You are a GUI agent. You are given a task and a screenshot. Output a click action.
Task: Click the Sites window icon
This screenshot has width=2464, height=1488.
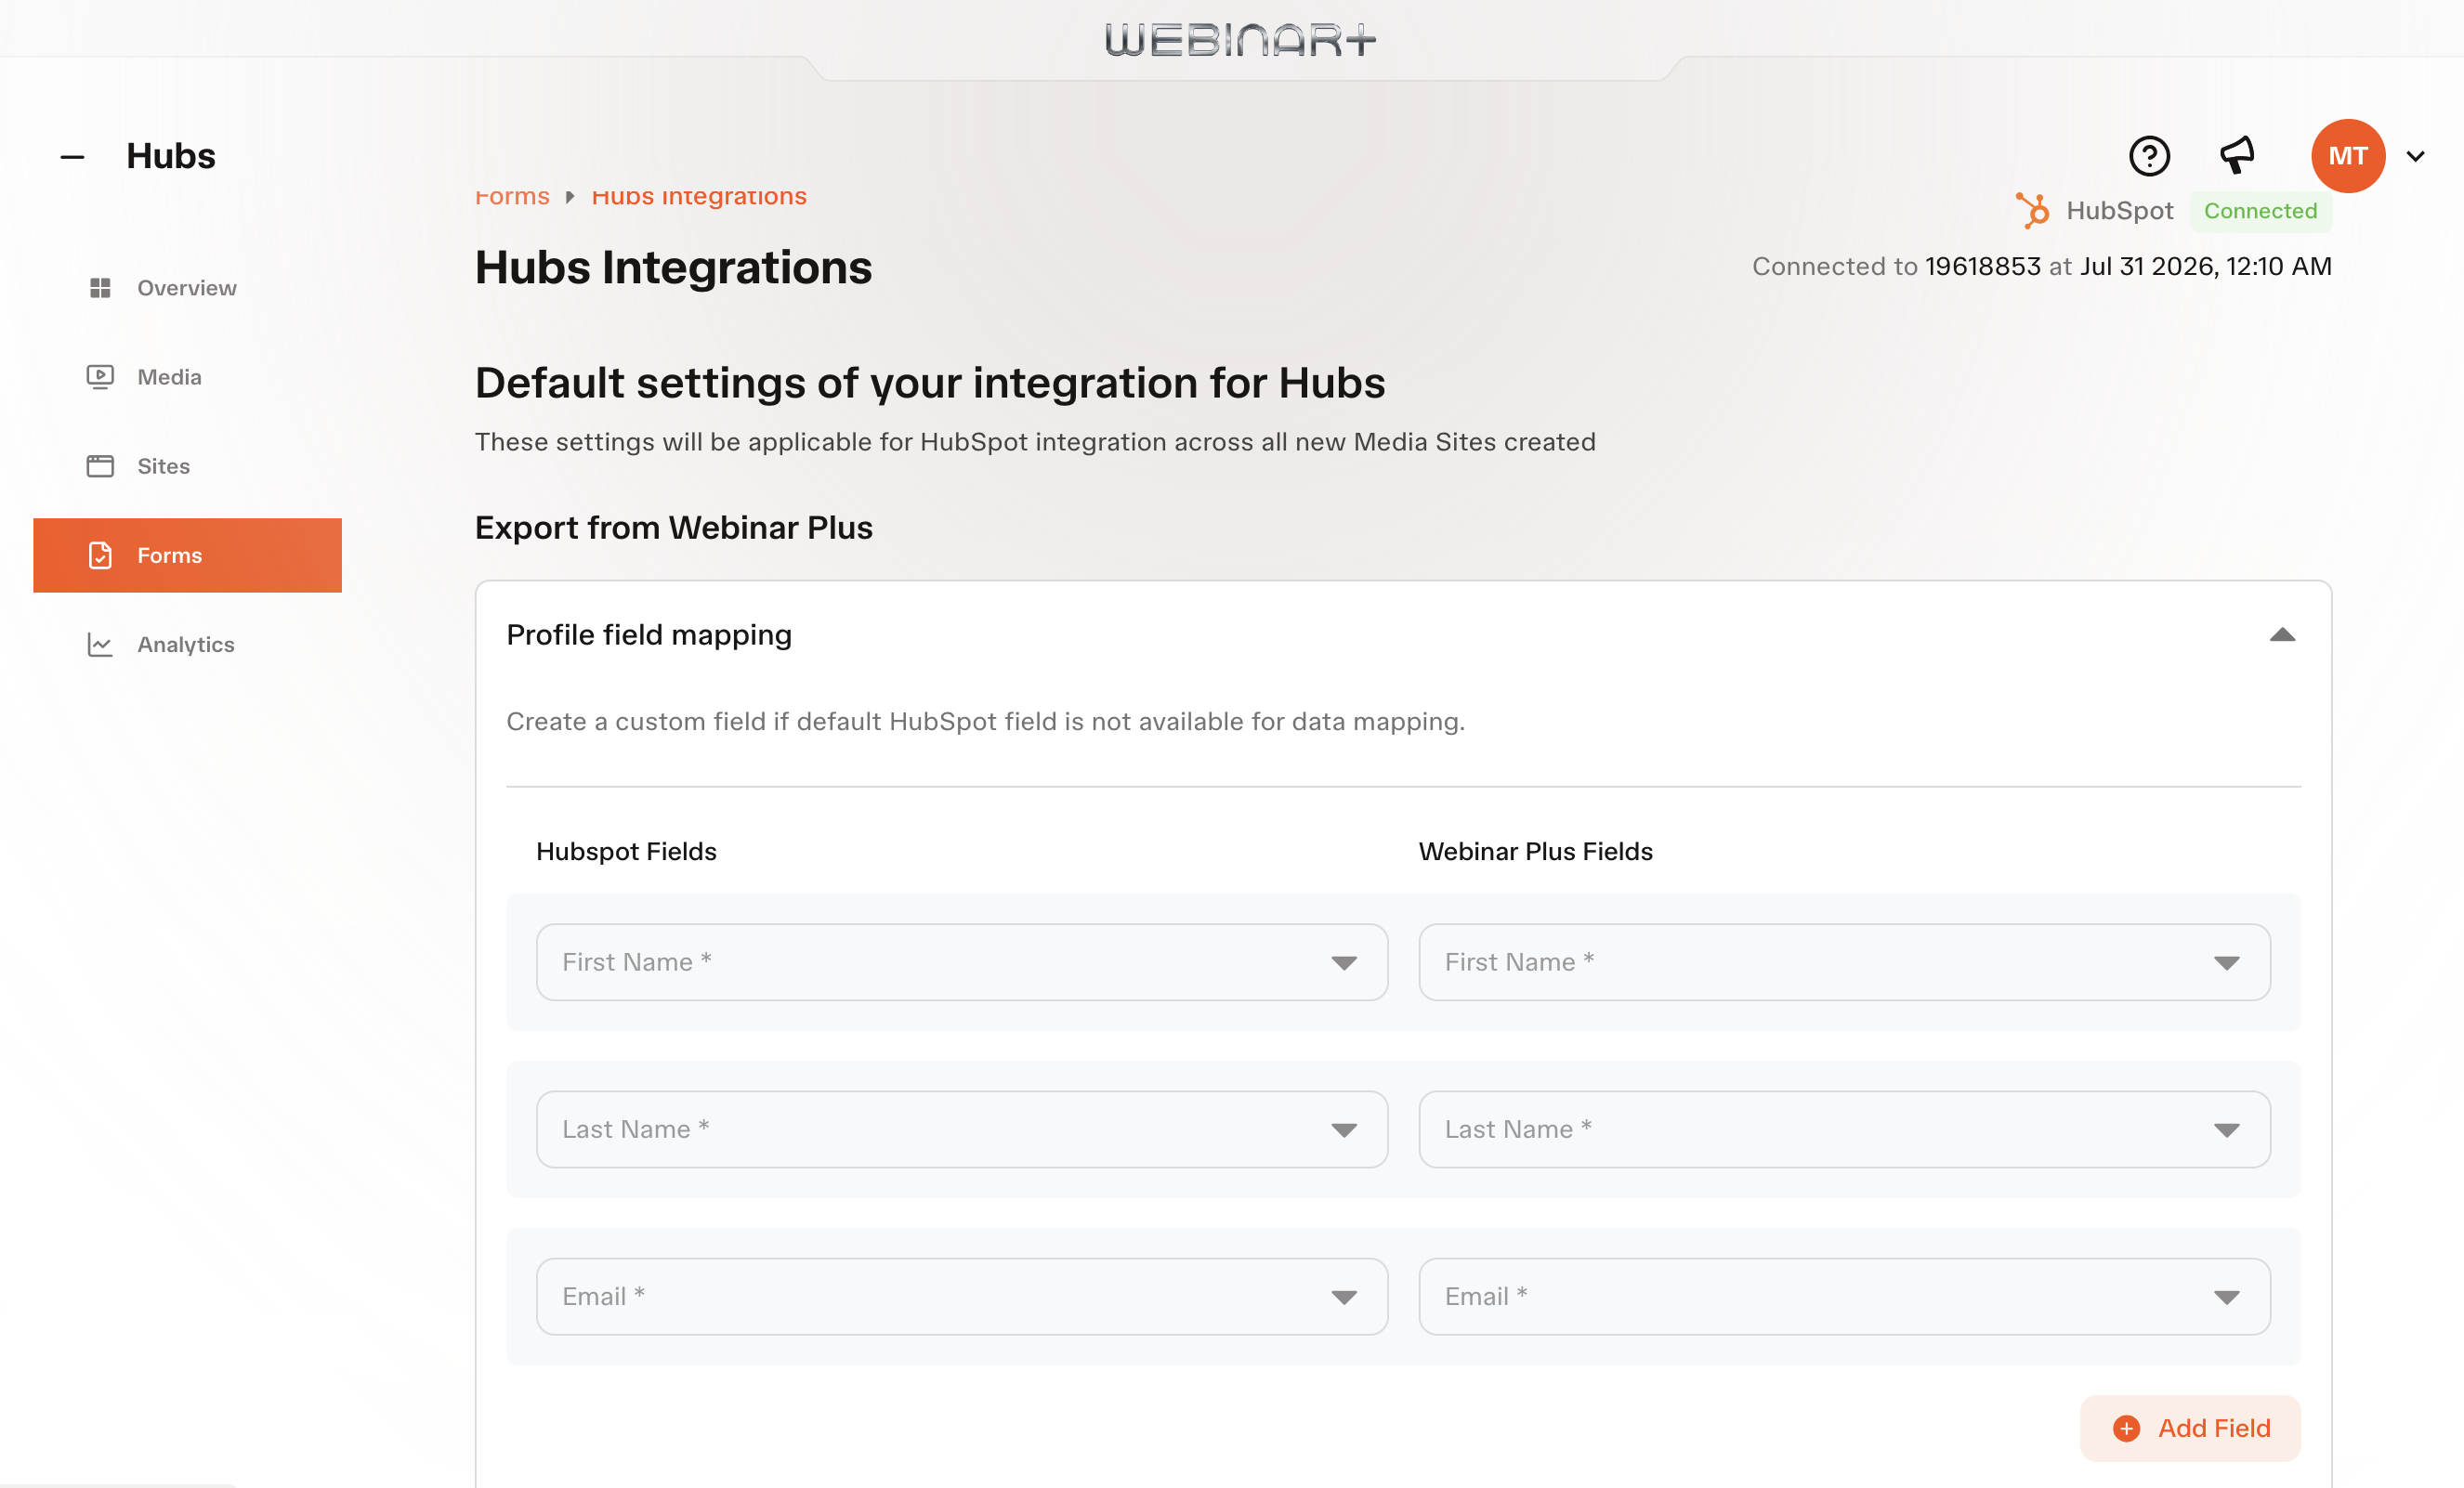[x=100, y=466]
